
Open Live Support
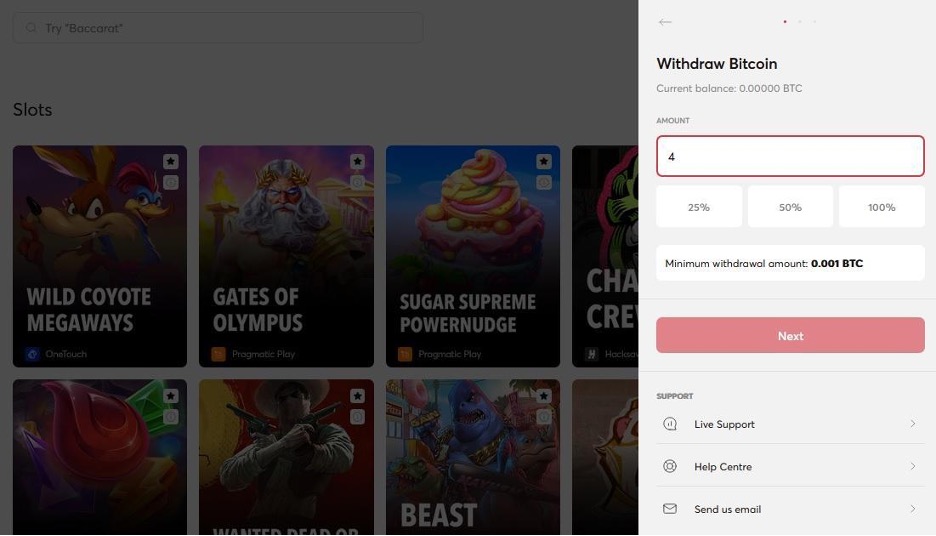pyautogui.click(x=790, y=424)
